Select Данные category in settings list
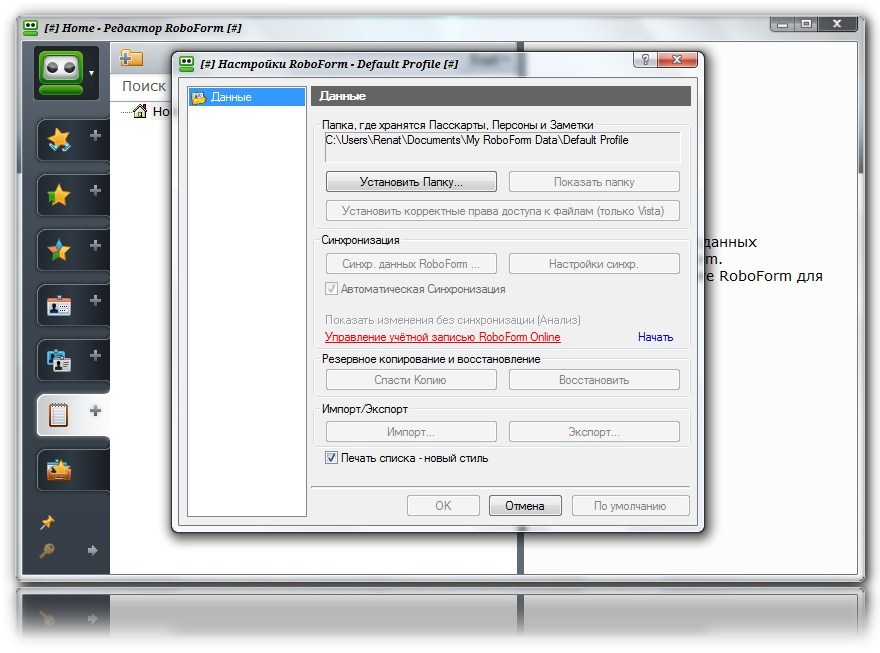 click(247, 97)
